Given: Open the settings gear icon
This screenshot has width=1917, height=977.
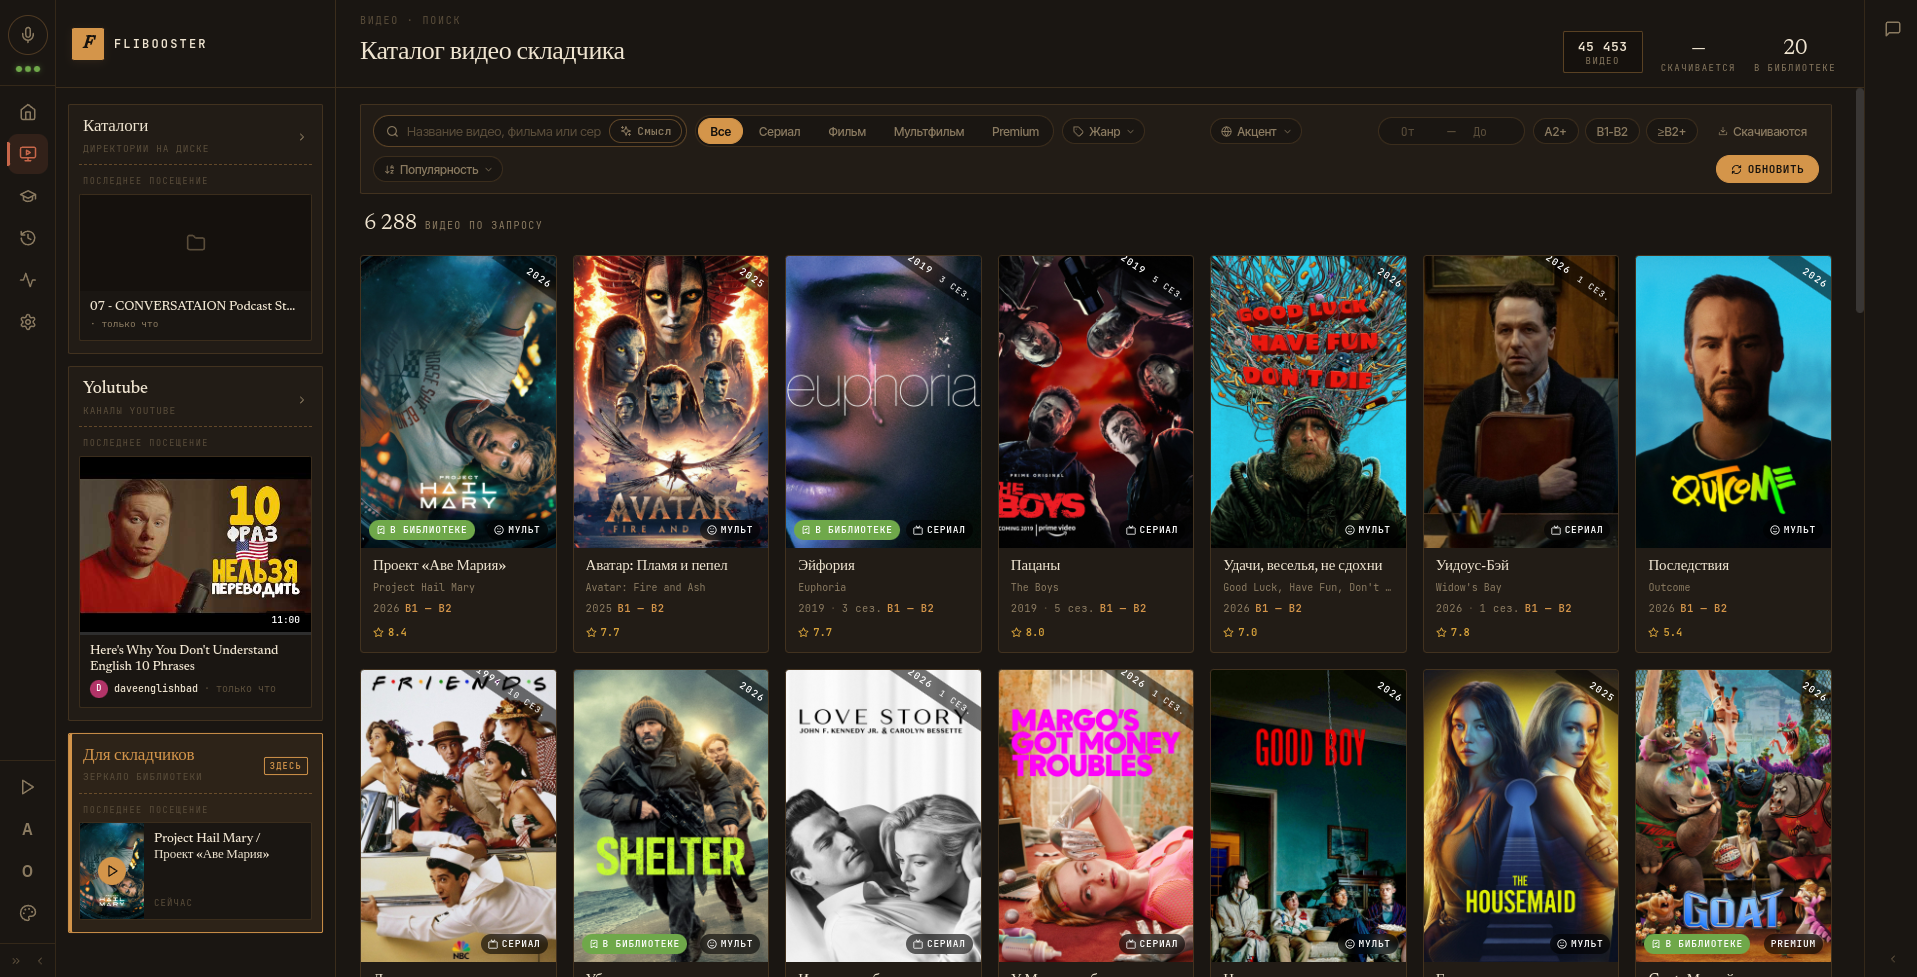Looking at the screenshot, I should click(28, 322).
